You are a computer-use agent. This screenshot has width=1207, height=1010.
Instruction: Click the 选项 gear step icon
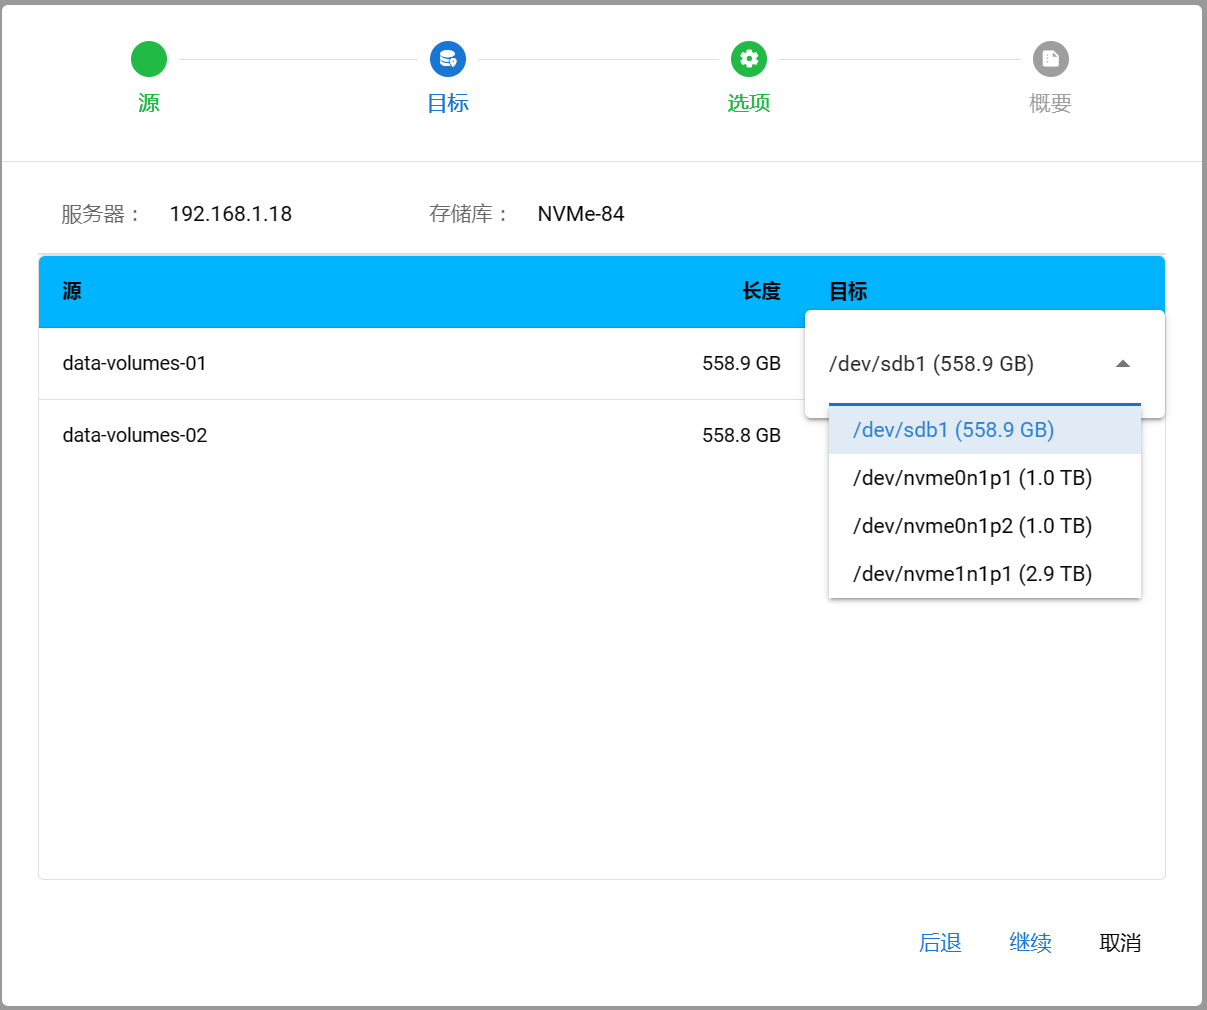click(749, 59)
